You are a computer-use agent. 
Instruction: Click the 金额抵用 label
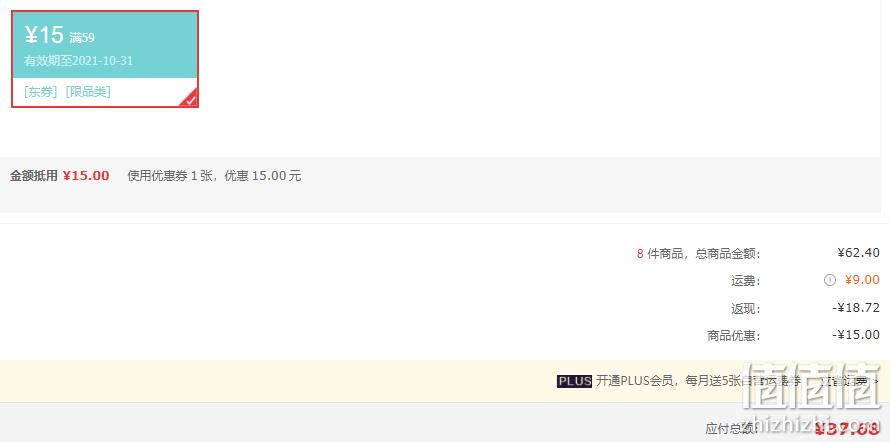coord(34,176)
